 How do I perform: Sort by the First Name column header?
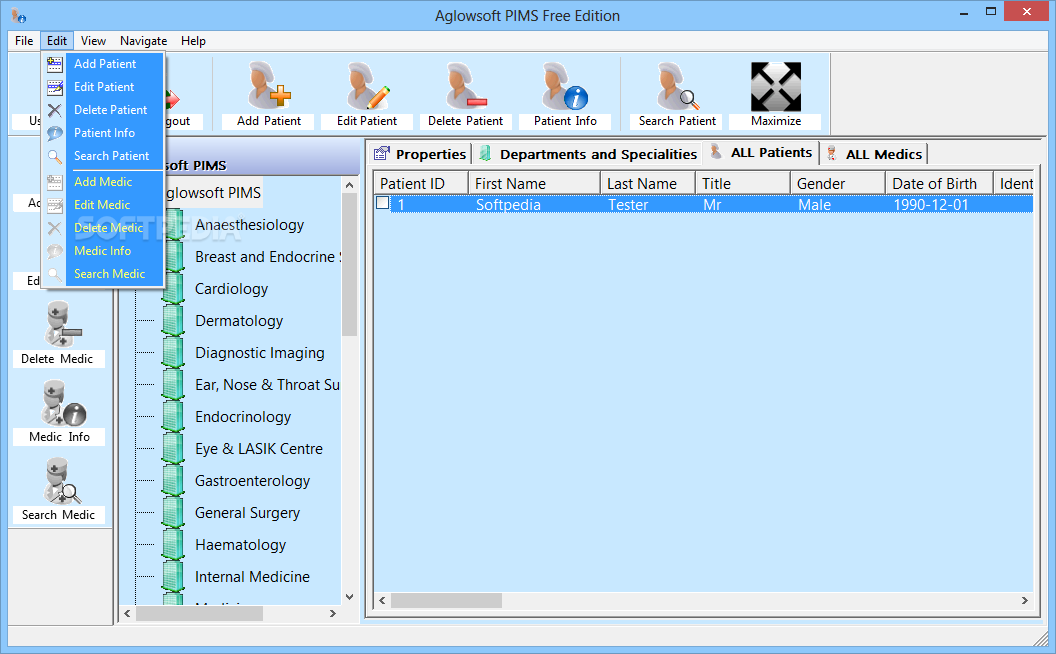[x=534, y=183]
